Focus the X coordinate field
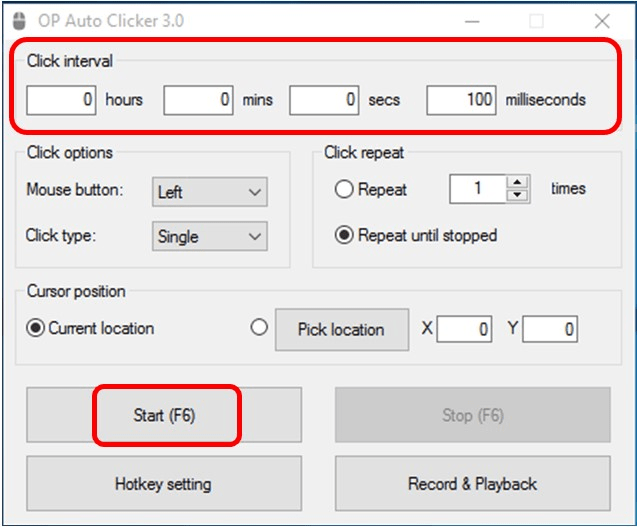This screenshot has width=637, height=527. point(464,329)
